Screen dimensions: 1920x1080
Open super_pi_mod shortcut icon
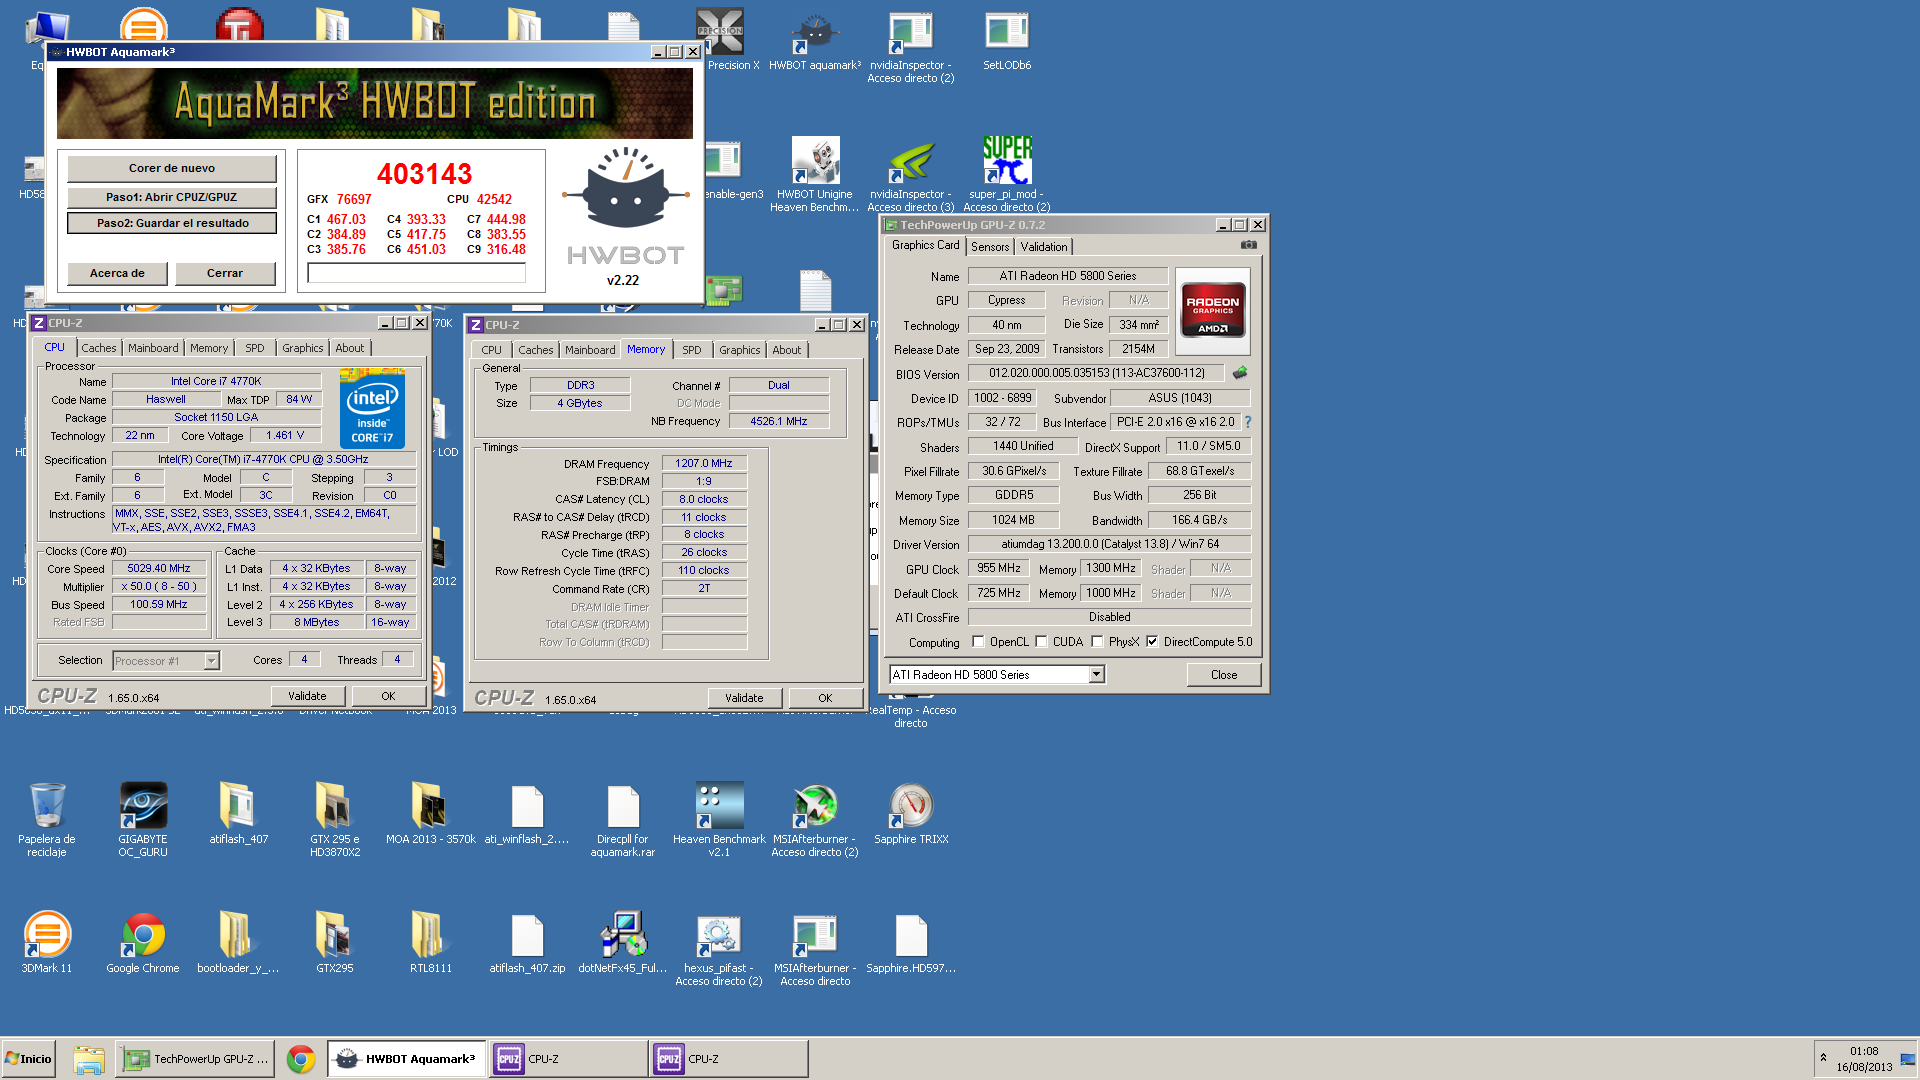point(1006,173)
